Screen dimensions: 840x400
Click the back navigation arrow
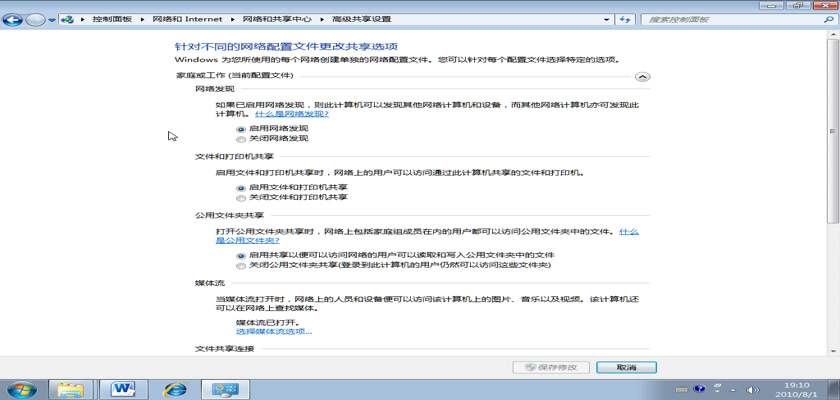15,19
